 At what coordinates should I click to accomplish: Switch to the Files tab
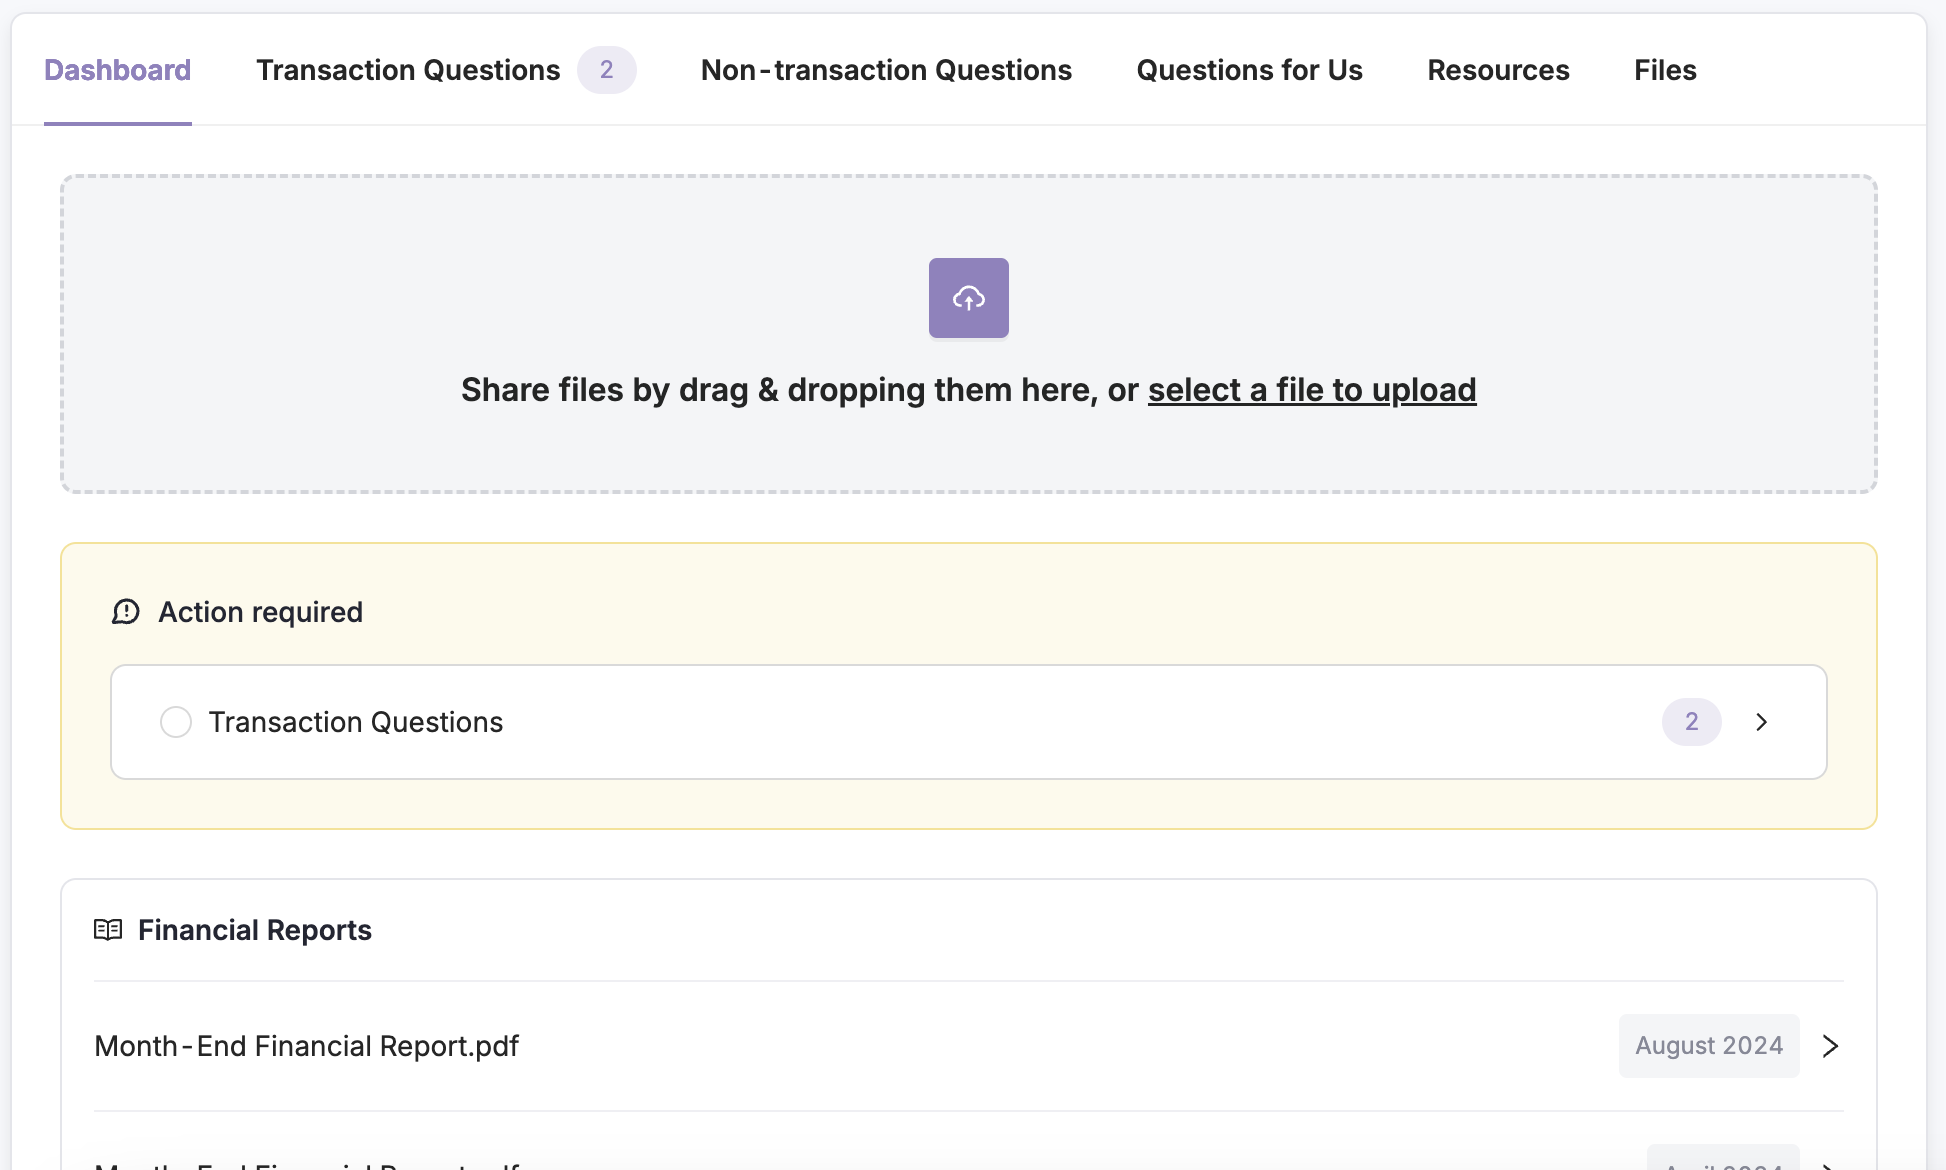(1665, 70)
